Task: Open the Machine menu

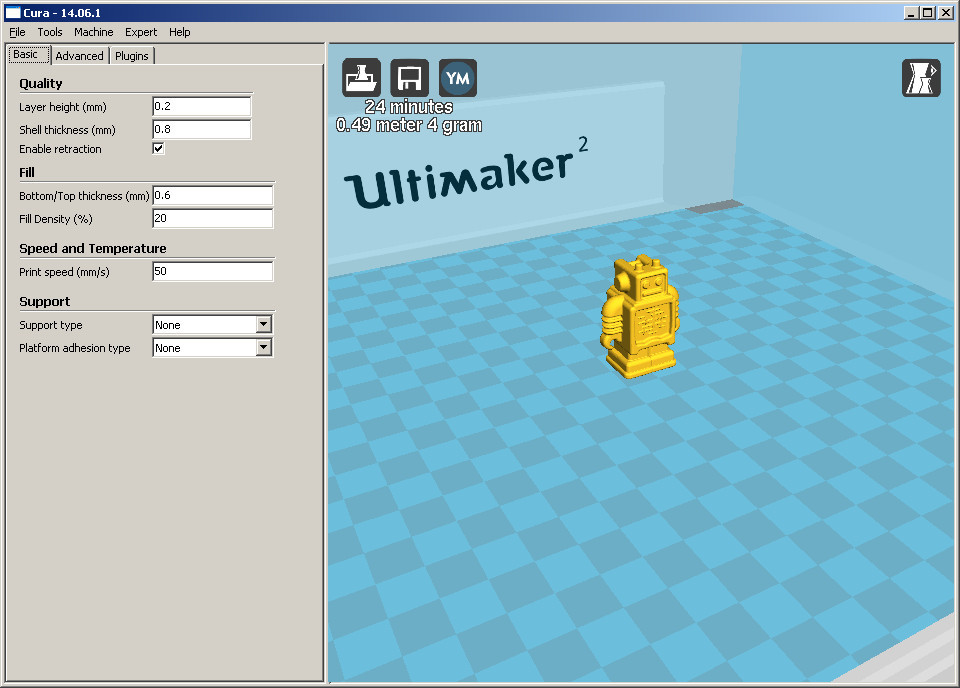Action: [x=94, y=32]
